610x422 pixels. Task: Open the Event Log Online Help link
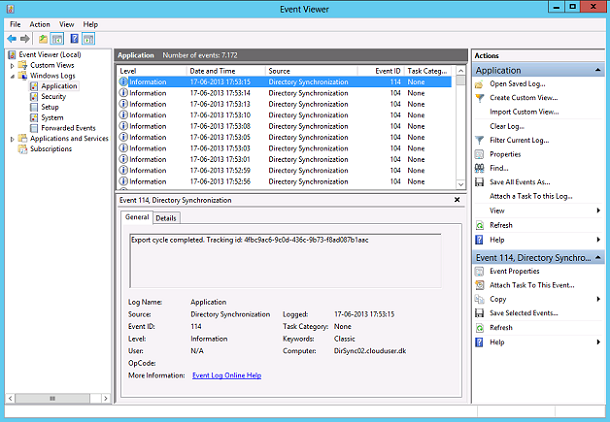(x=227, y=376)
